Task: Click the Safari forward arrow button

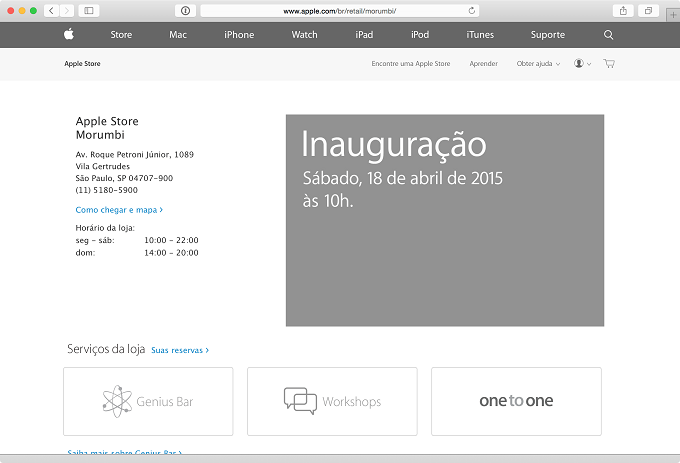Action: coord(66,10)
